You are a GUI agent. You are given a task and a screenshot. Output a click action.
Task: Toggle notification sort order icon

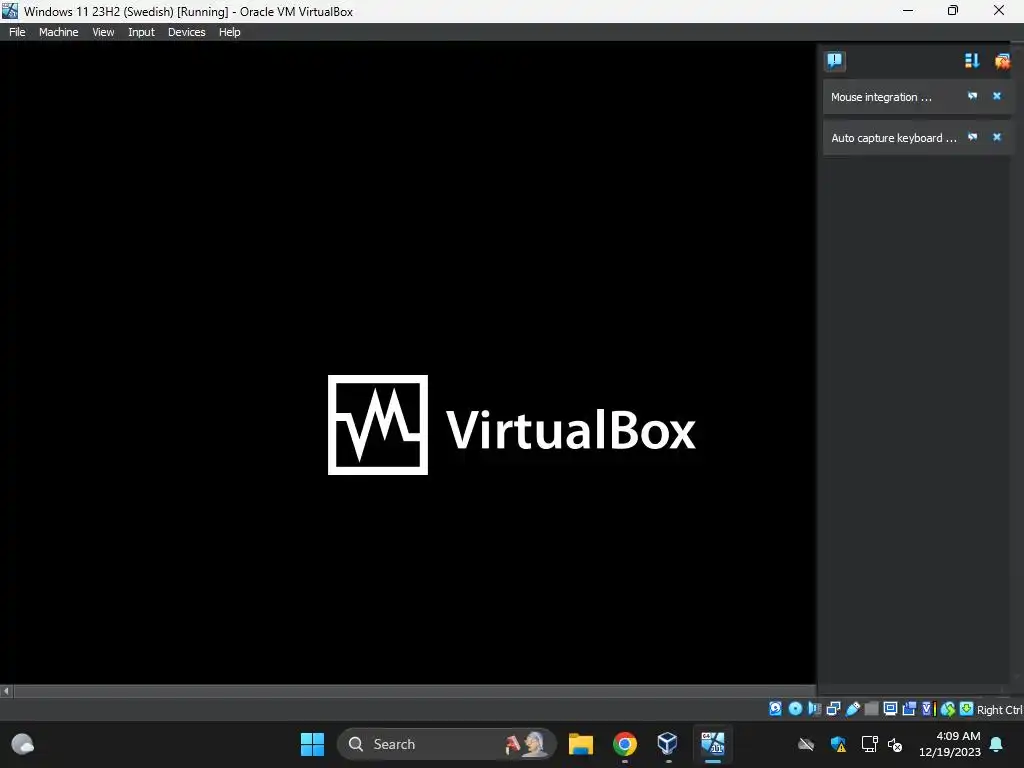(x=972, y=61)
